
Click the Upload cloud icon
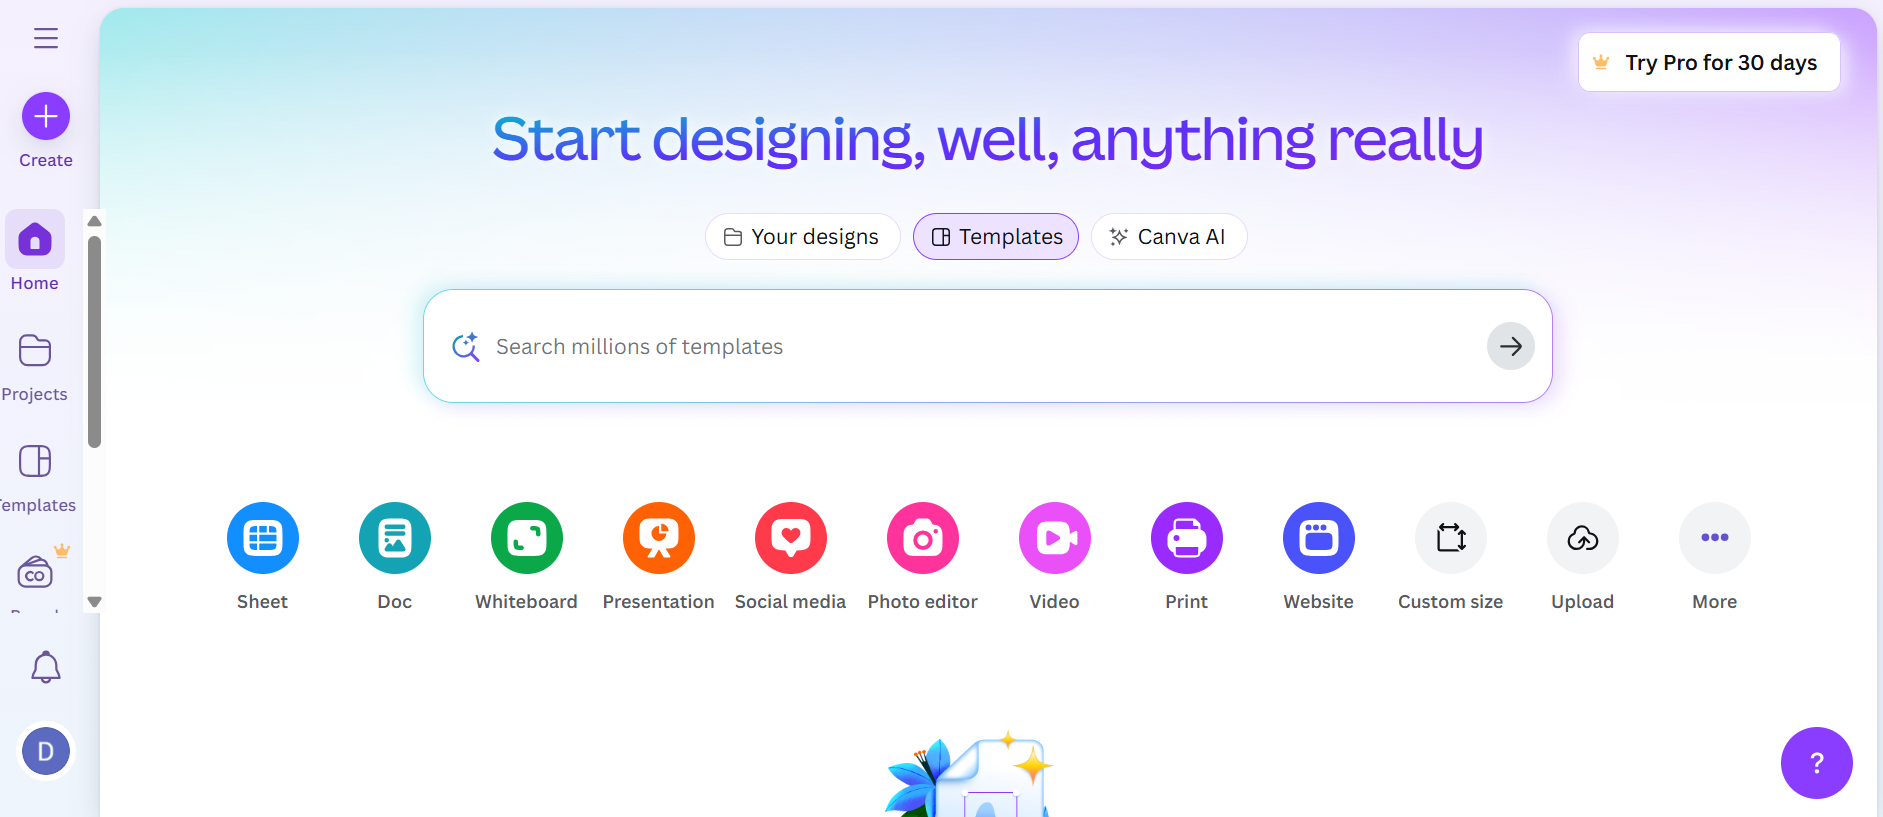click(x=1582, y=538)
